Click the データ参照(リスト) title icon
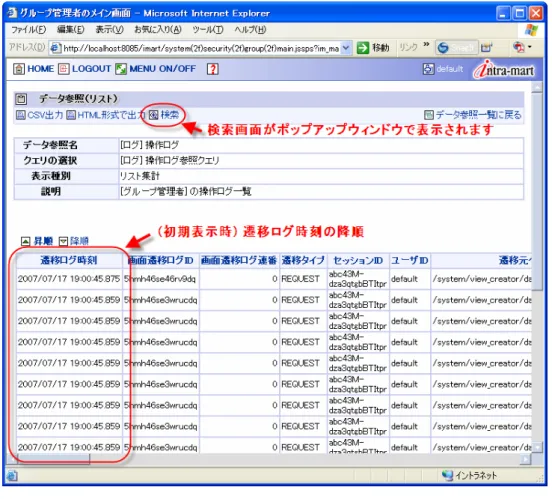The image size is (552, 499). tap(21, 99)
